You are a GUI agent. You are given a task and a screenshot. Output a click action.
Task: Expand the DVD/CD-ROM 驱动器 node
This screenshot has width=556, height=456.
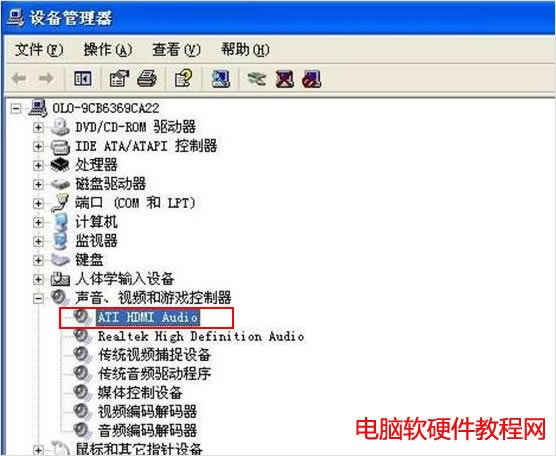tap(38, 127)
